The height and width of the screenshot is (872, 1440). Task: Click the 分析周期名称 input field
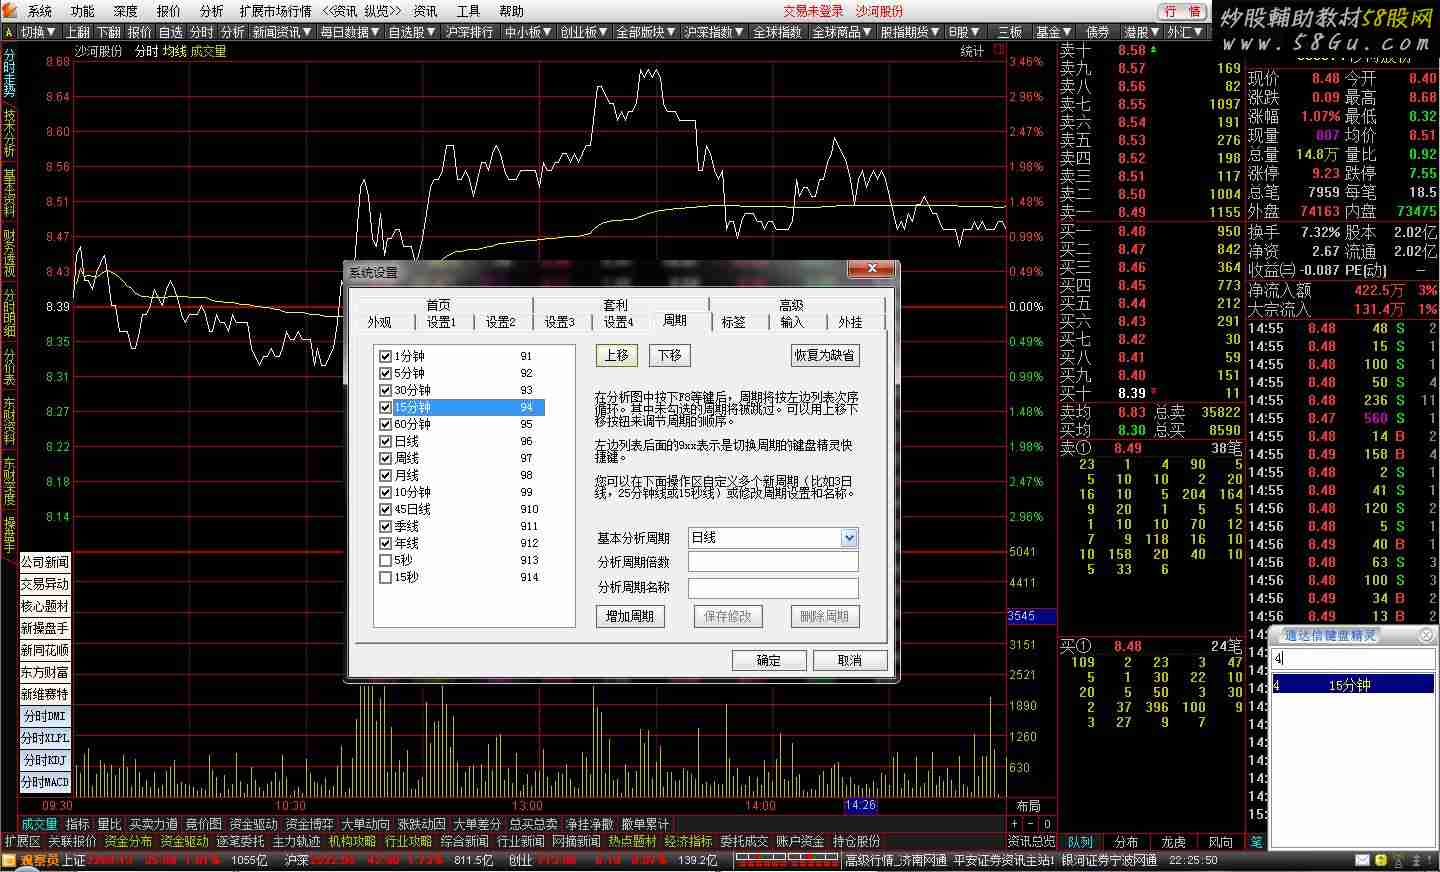tap(773, 587)
